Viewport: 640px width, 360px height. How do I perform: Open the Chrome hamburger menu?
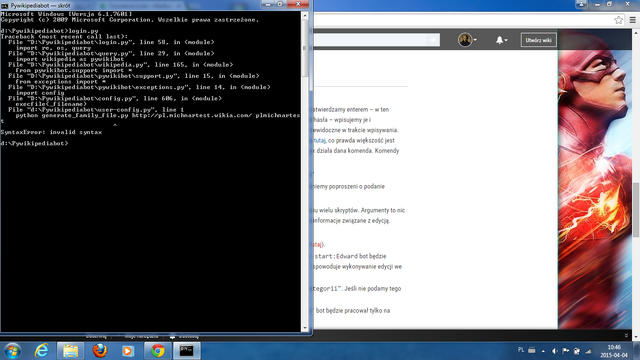pyautogui.click(x=633, y=20)
